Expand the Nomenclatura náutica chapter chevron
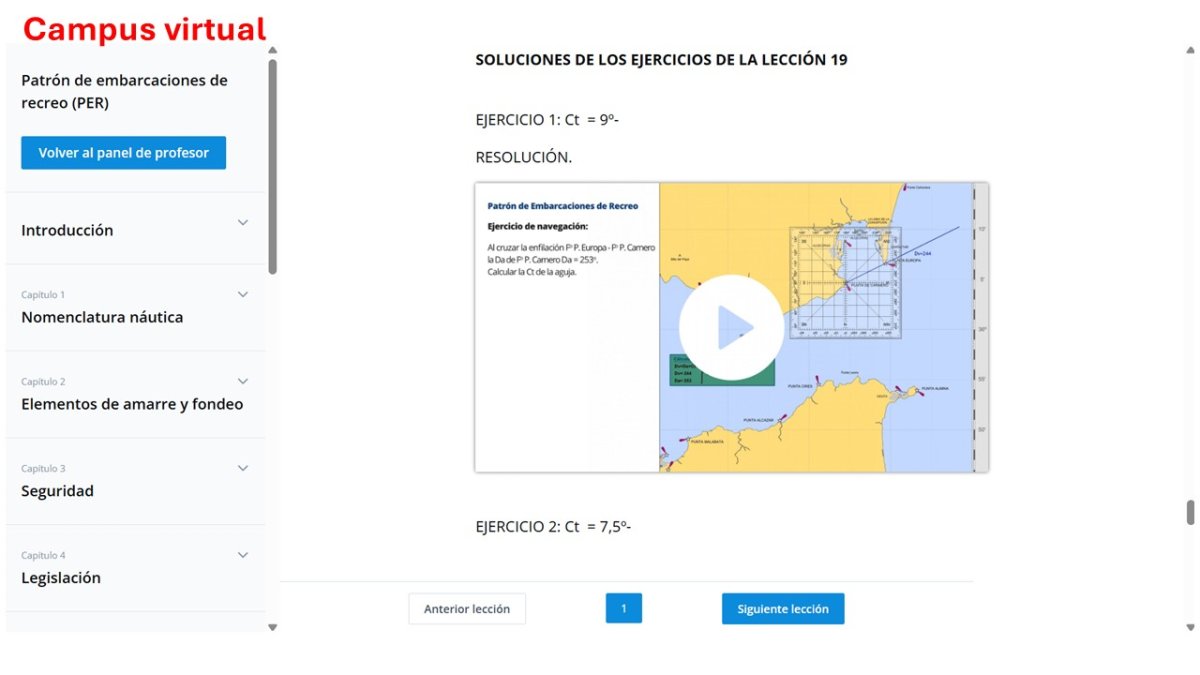1200x675 pixels. 243,294
